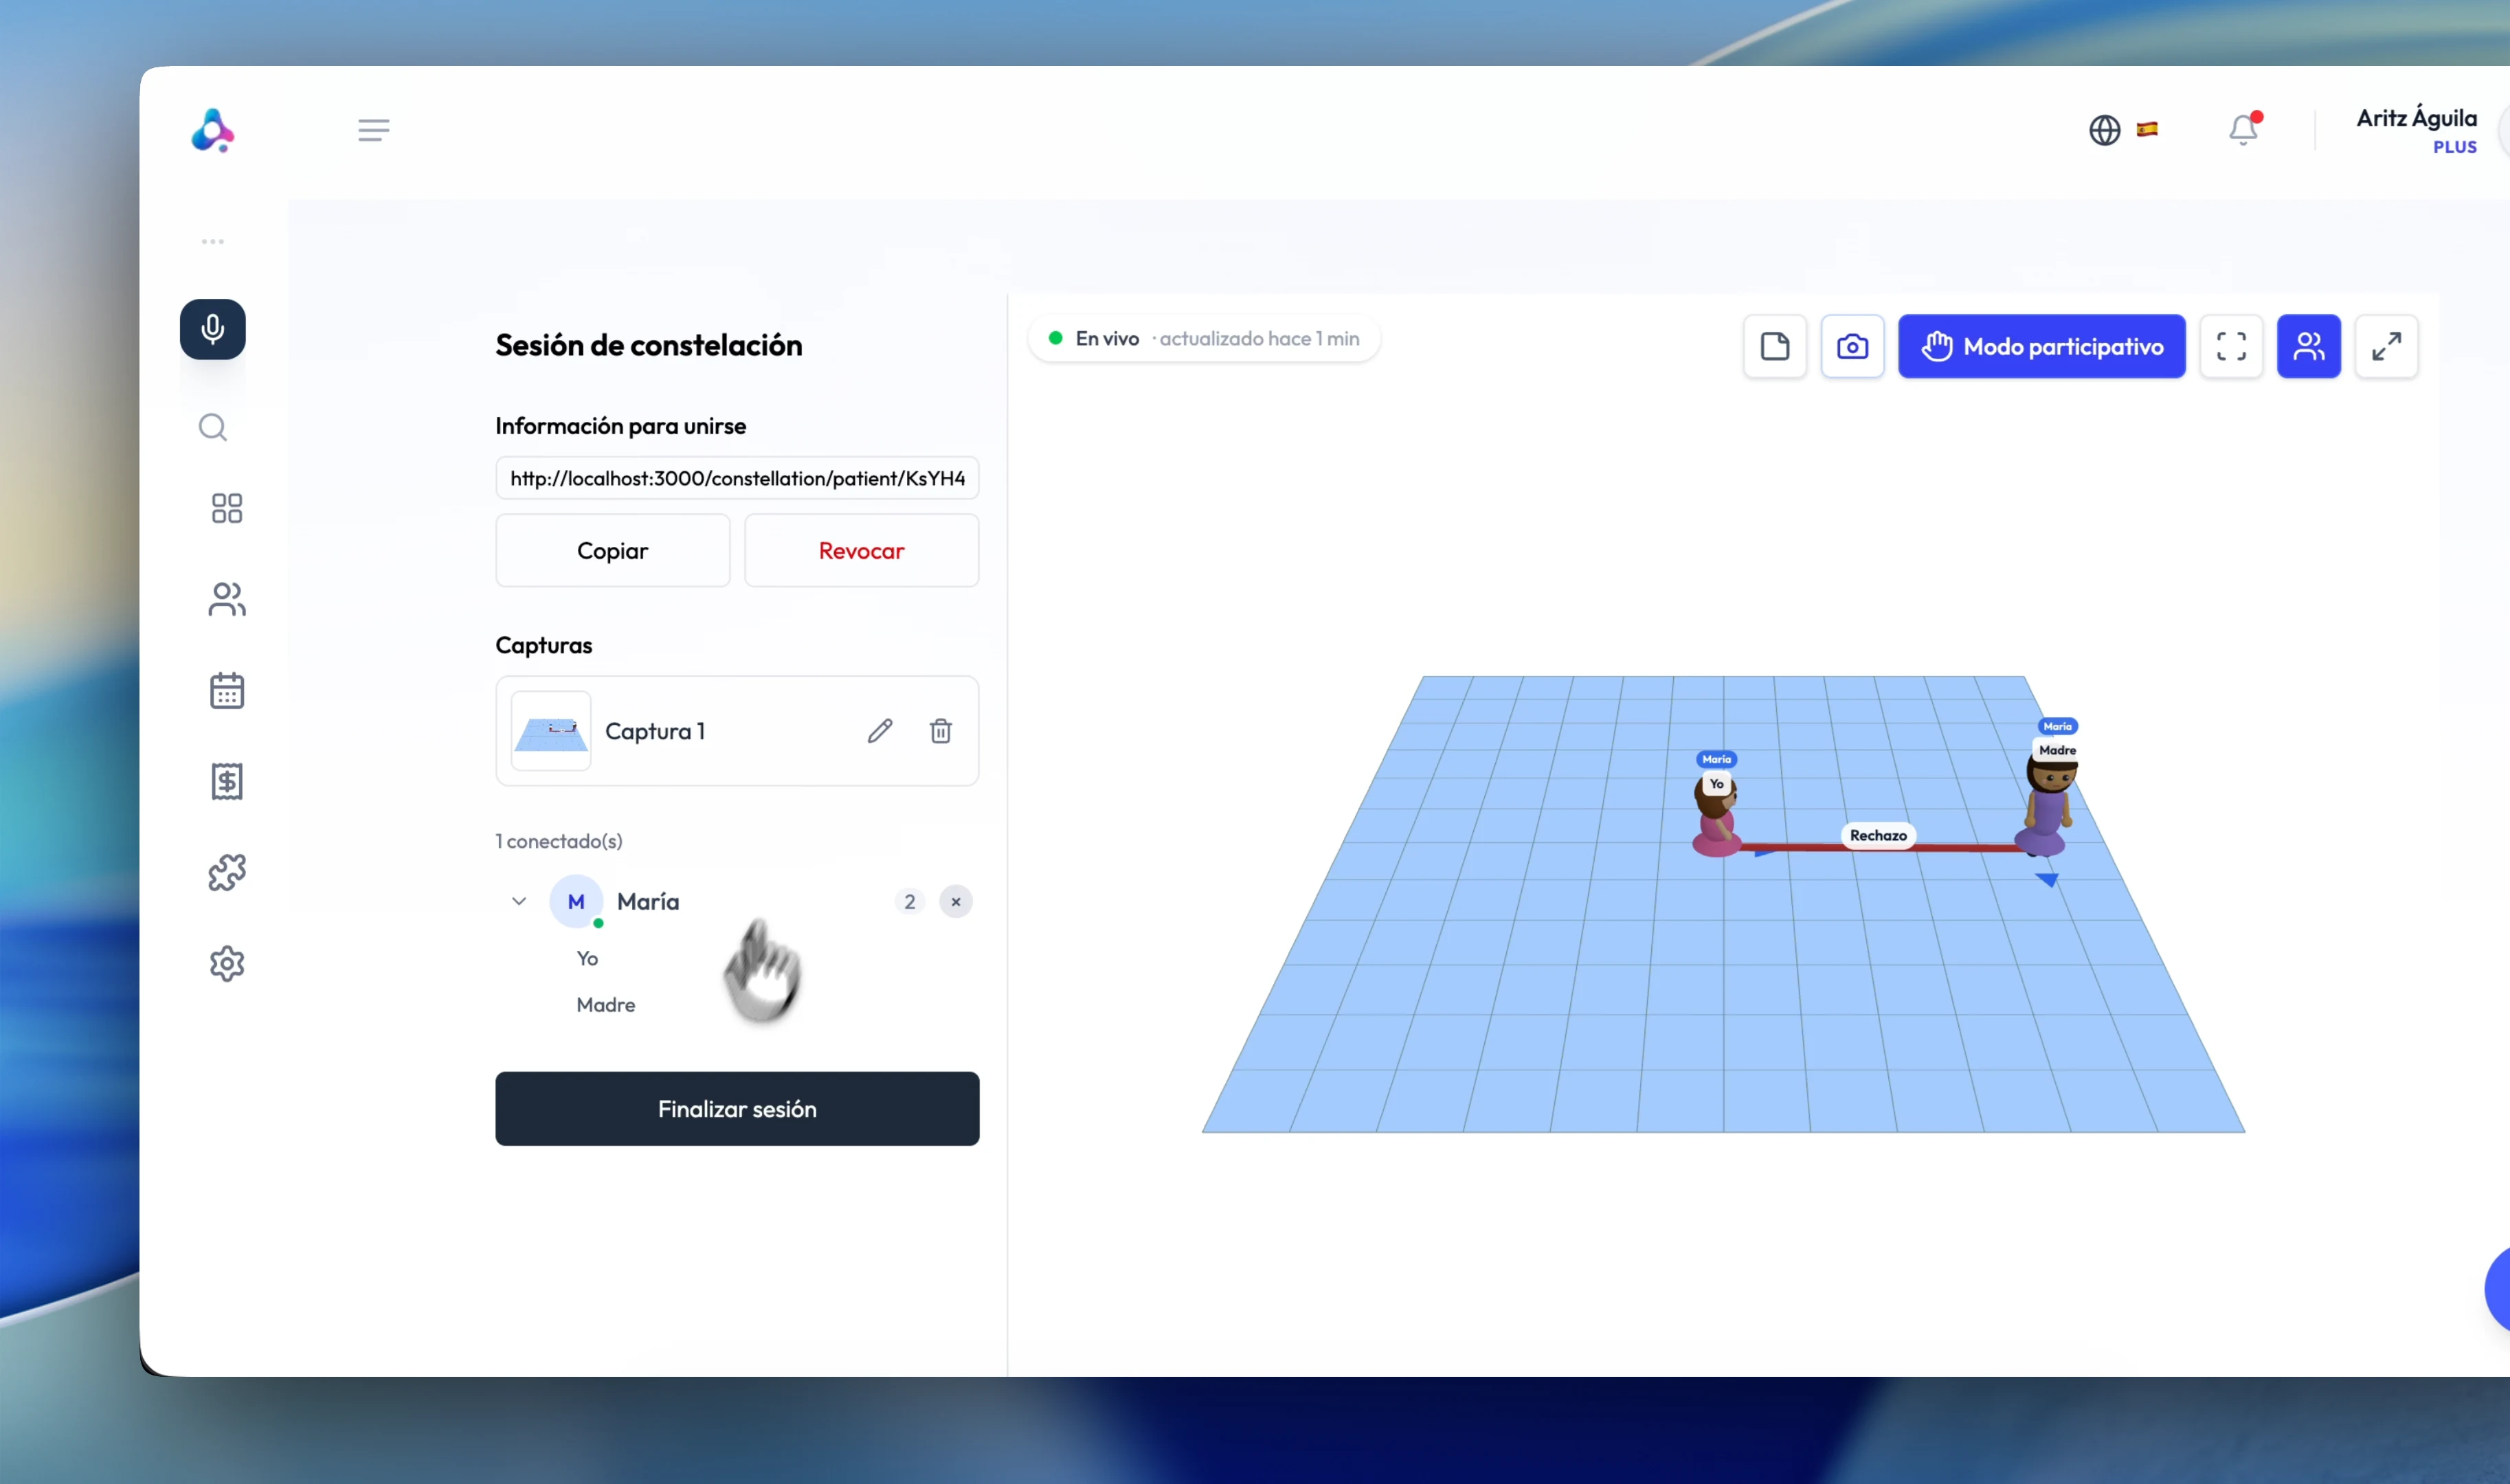
Task: Open the Captura 1 thumbnail
Action: 551,731
